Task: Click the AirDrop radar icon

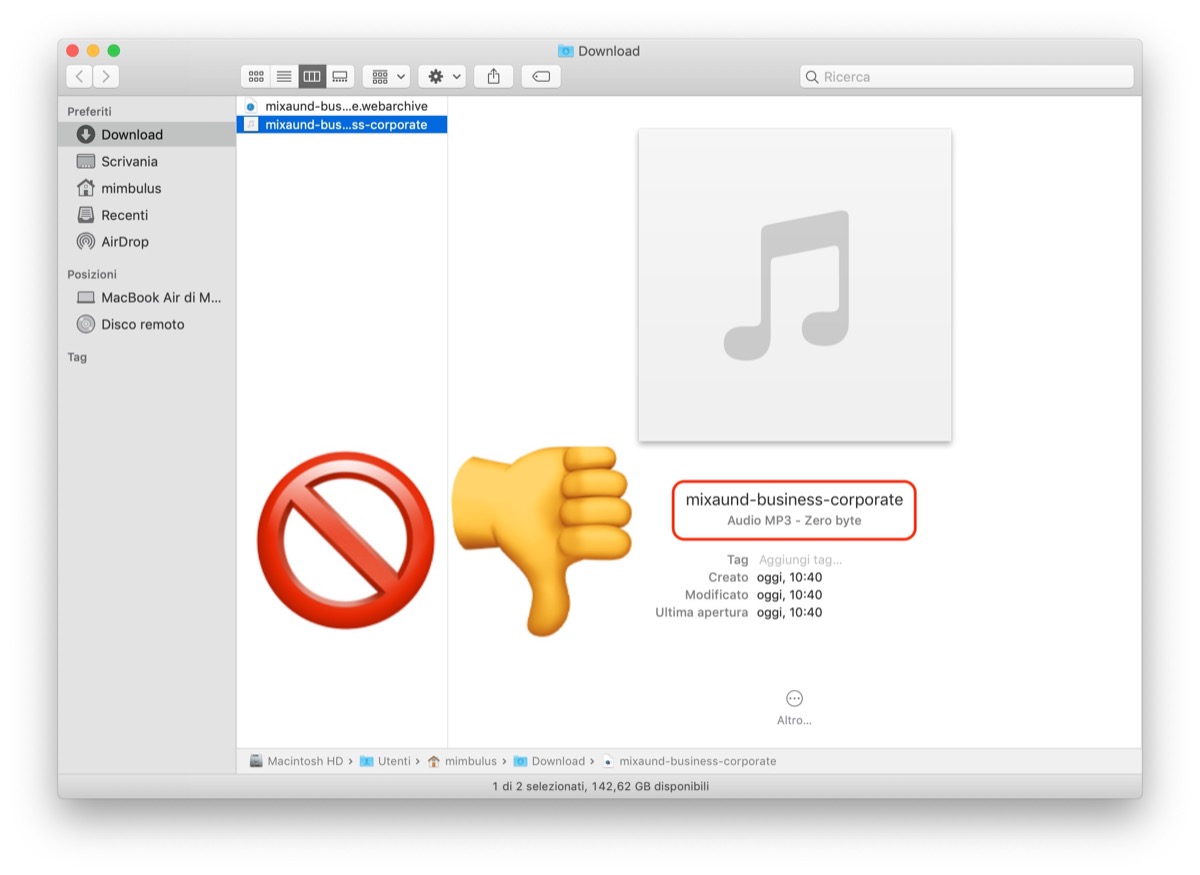Action: (x=86, y=242)
